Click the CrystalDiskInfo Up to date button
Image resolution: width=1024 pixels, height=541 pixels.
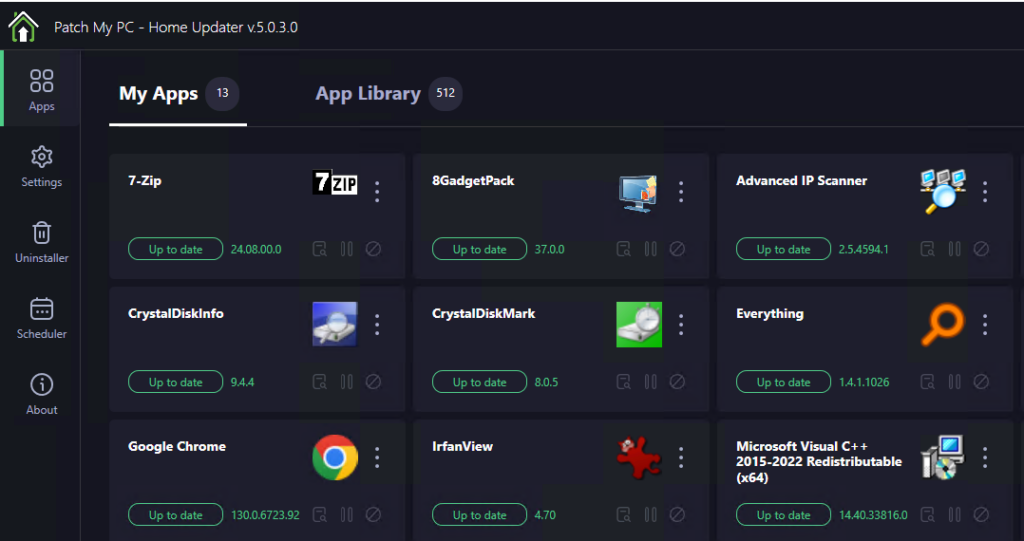point(176,382)
